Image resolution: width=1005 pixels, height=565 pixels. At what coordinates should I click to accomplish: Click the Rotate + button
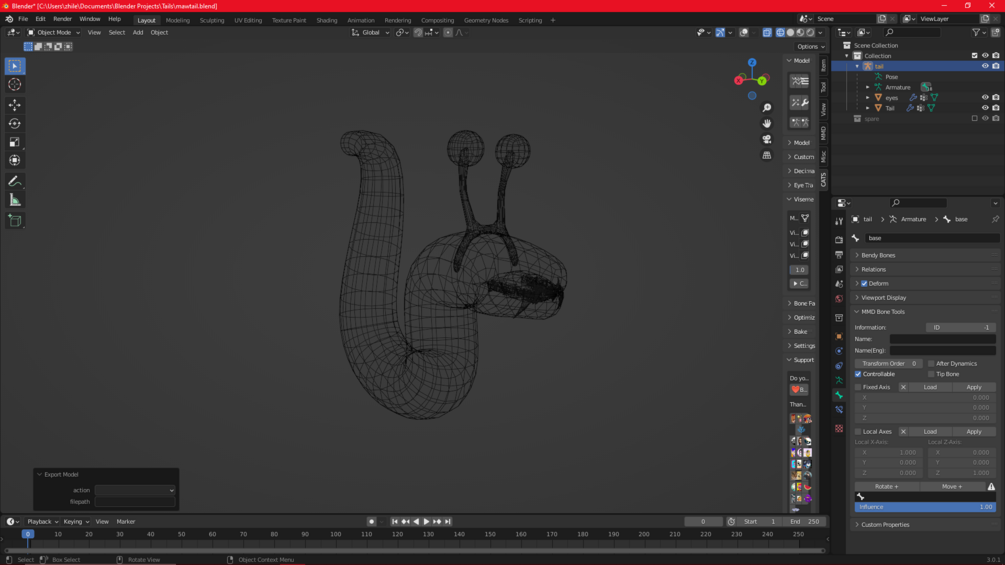[887, 487]
